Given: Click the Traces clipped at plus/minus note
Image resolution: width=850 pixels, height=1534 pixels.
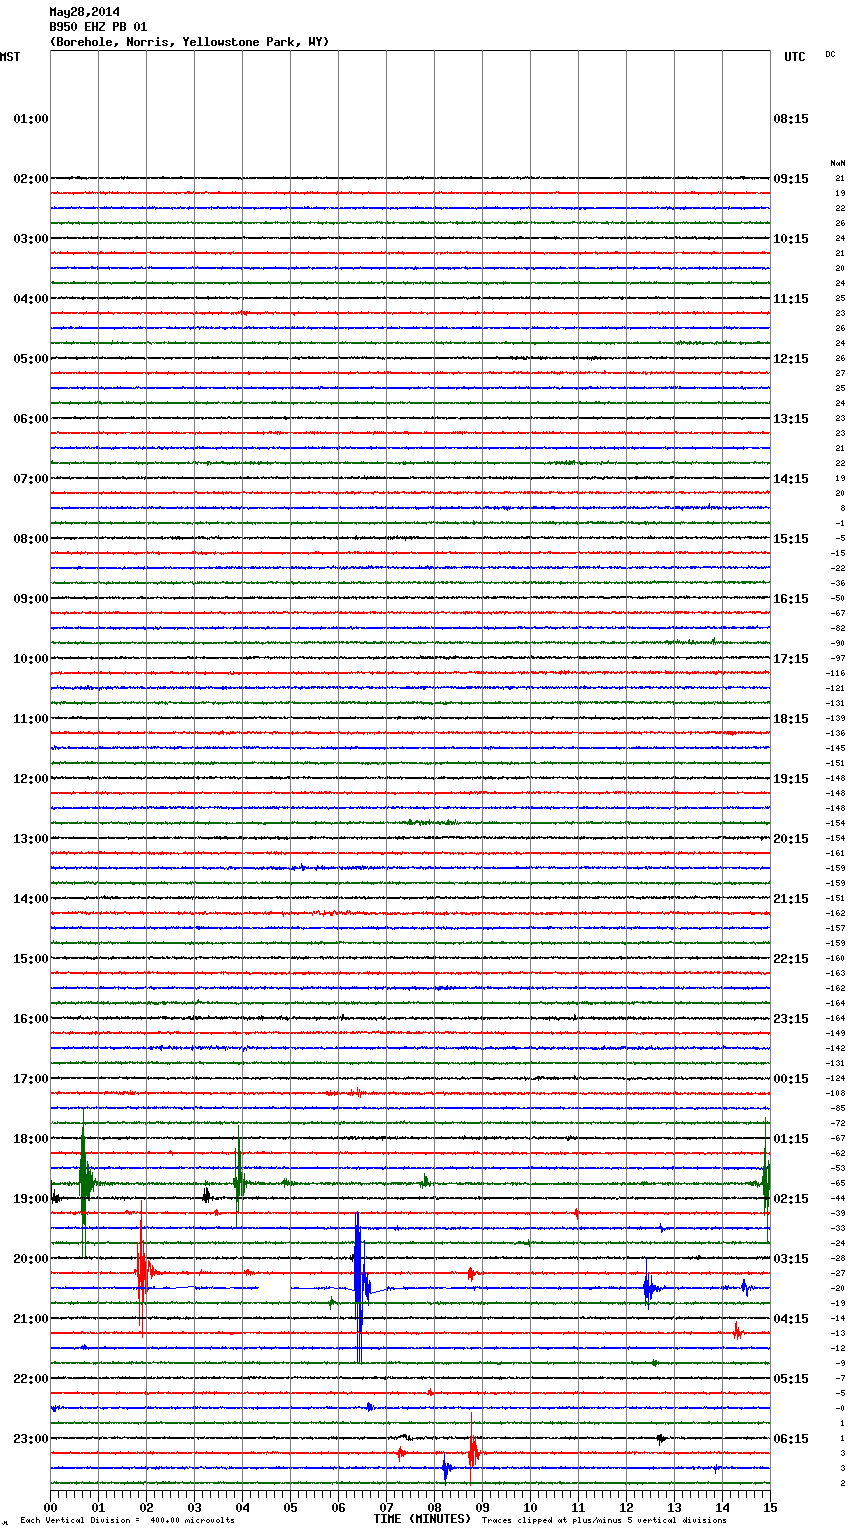Looking at the screenshot, I should (x=604, y=1521).
